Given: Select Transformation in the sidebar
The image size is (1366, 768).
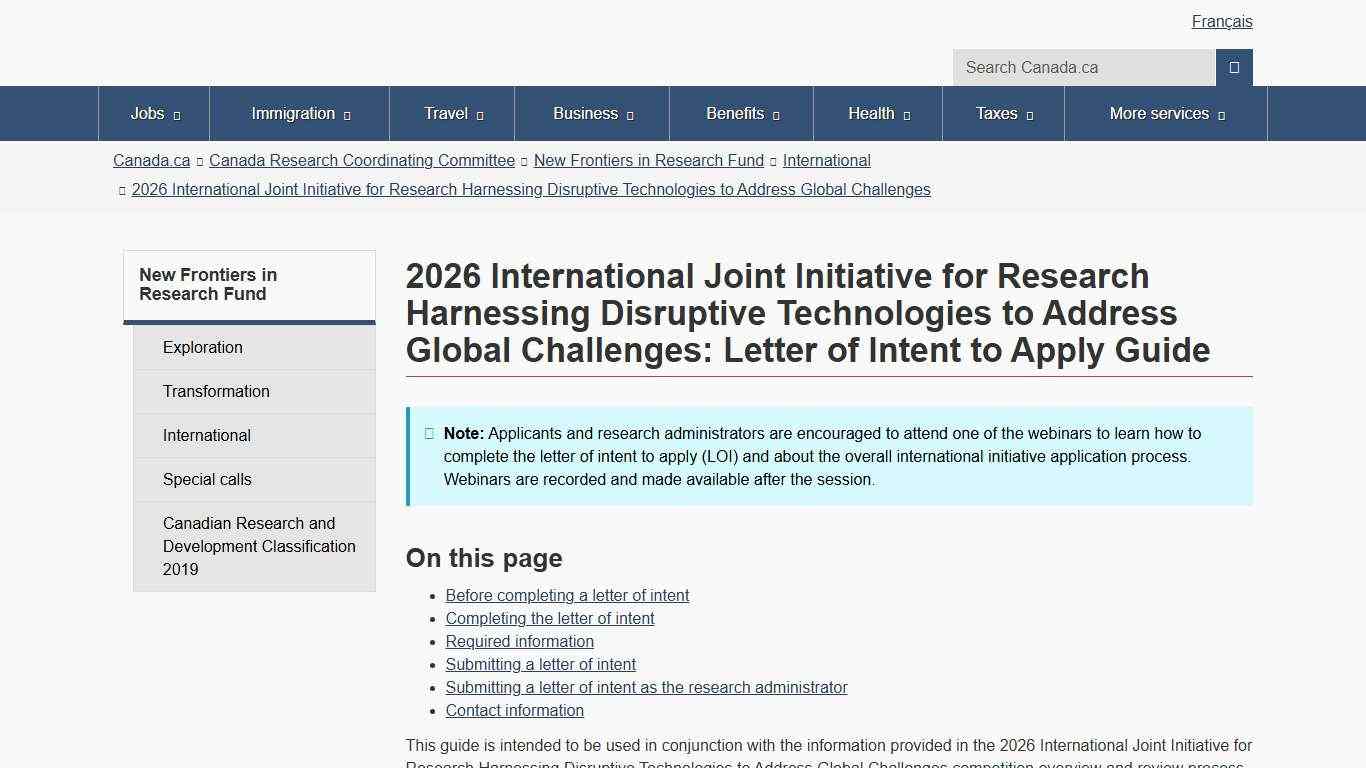Looking at the screenshot, I should click(x=216, y=391).
